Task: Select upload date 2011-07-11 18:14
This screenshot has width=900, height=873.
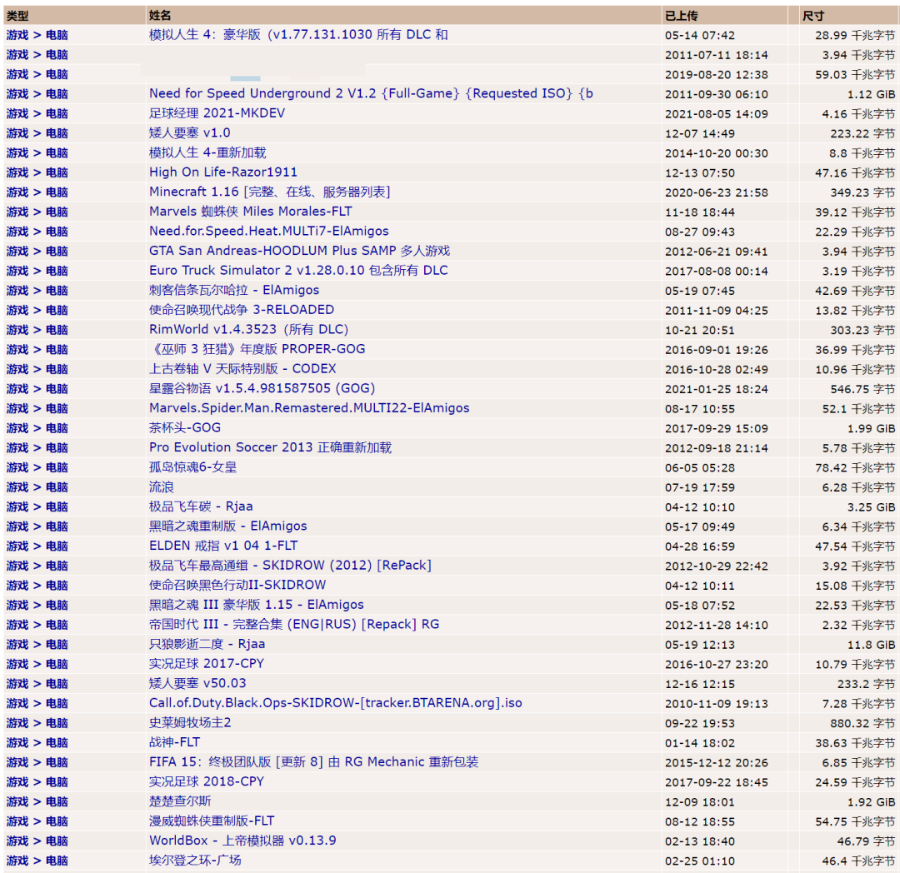Action: tap(716, 55)
